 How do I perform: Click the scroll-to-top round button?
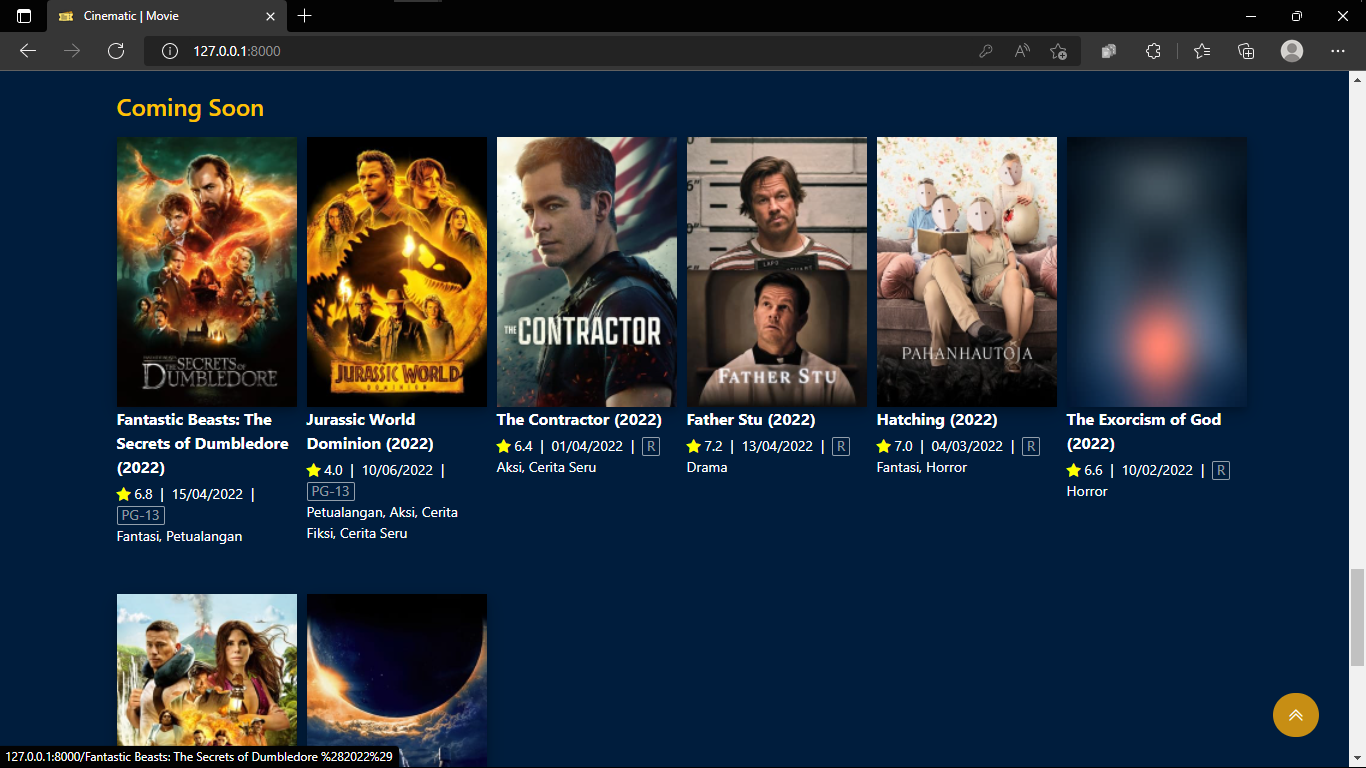(1296, 715)
